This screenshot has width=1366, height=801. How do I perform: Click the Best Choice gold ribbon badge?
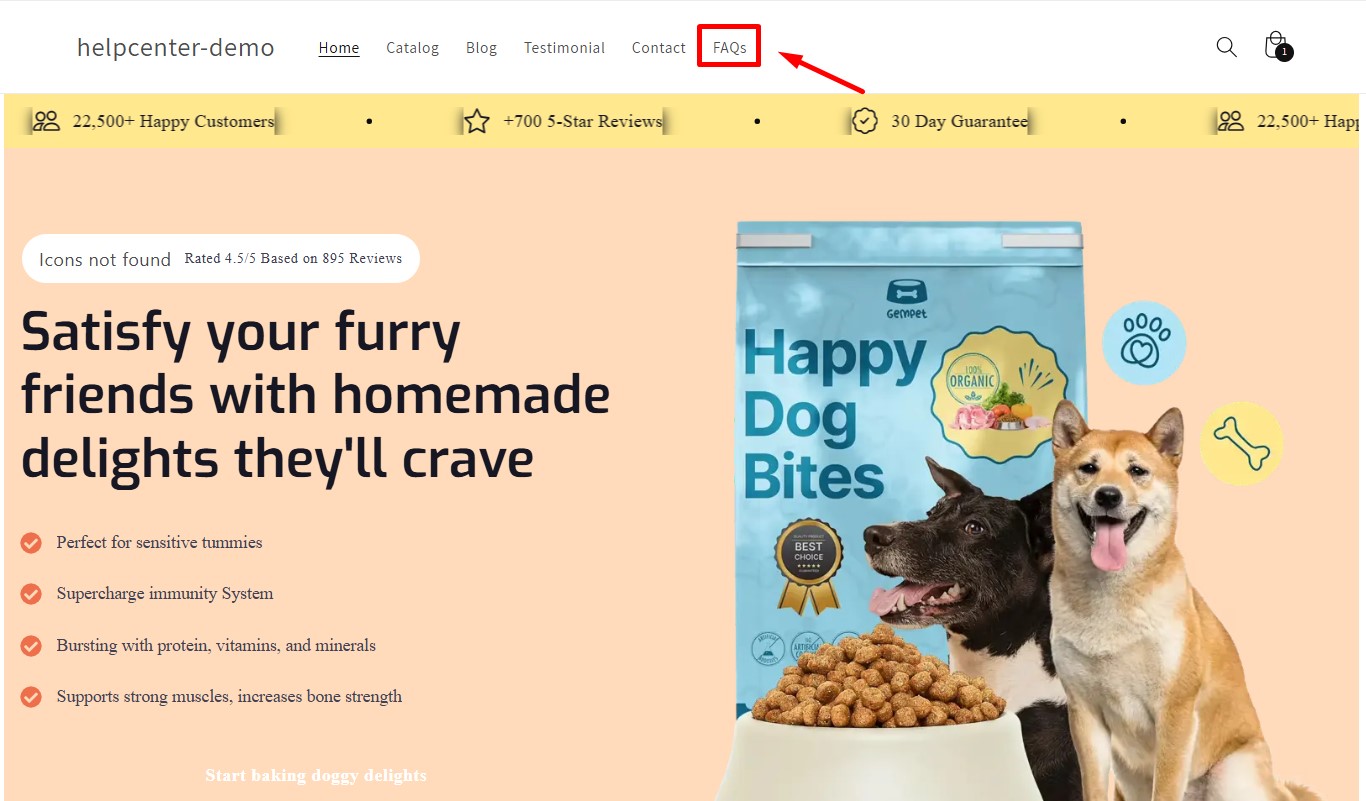[x=809, y=566]
